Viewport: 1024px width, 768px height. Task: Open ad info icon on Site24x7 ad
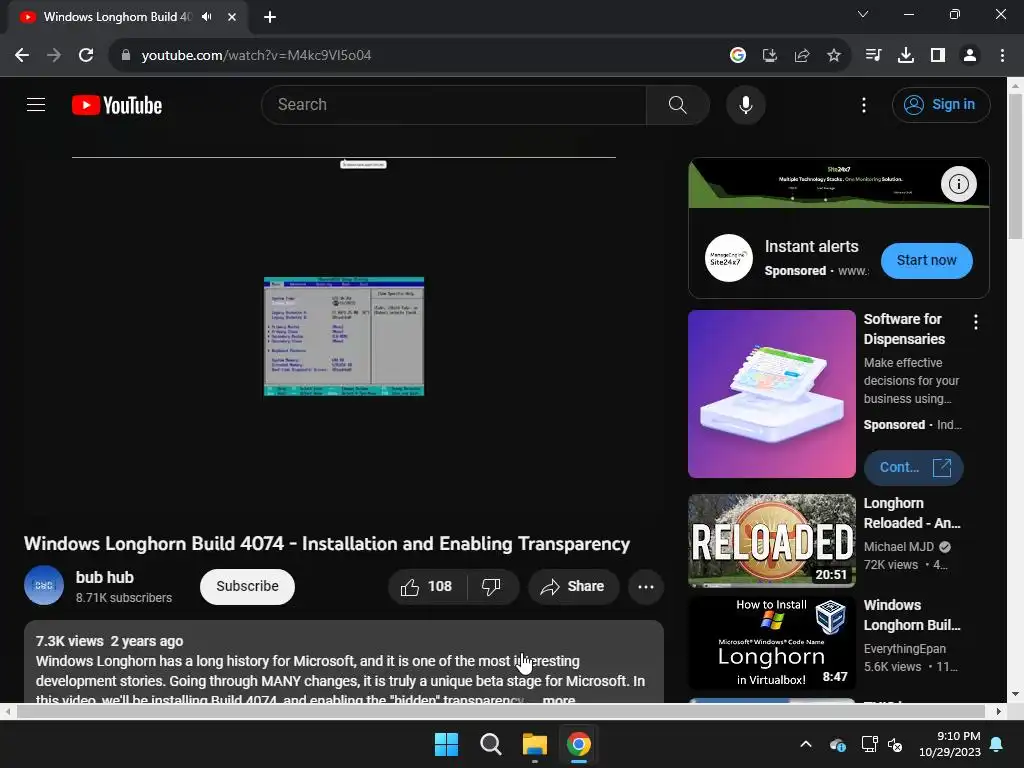click(x=958, y=184)
